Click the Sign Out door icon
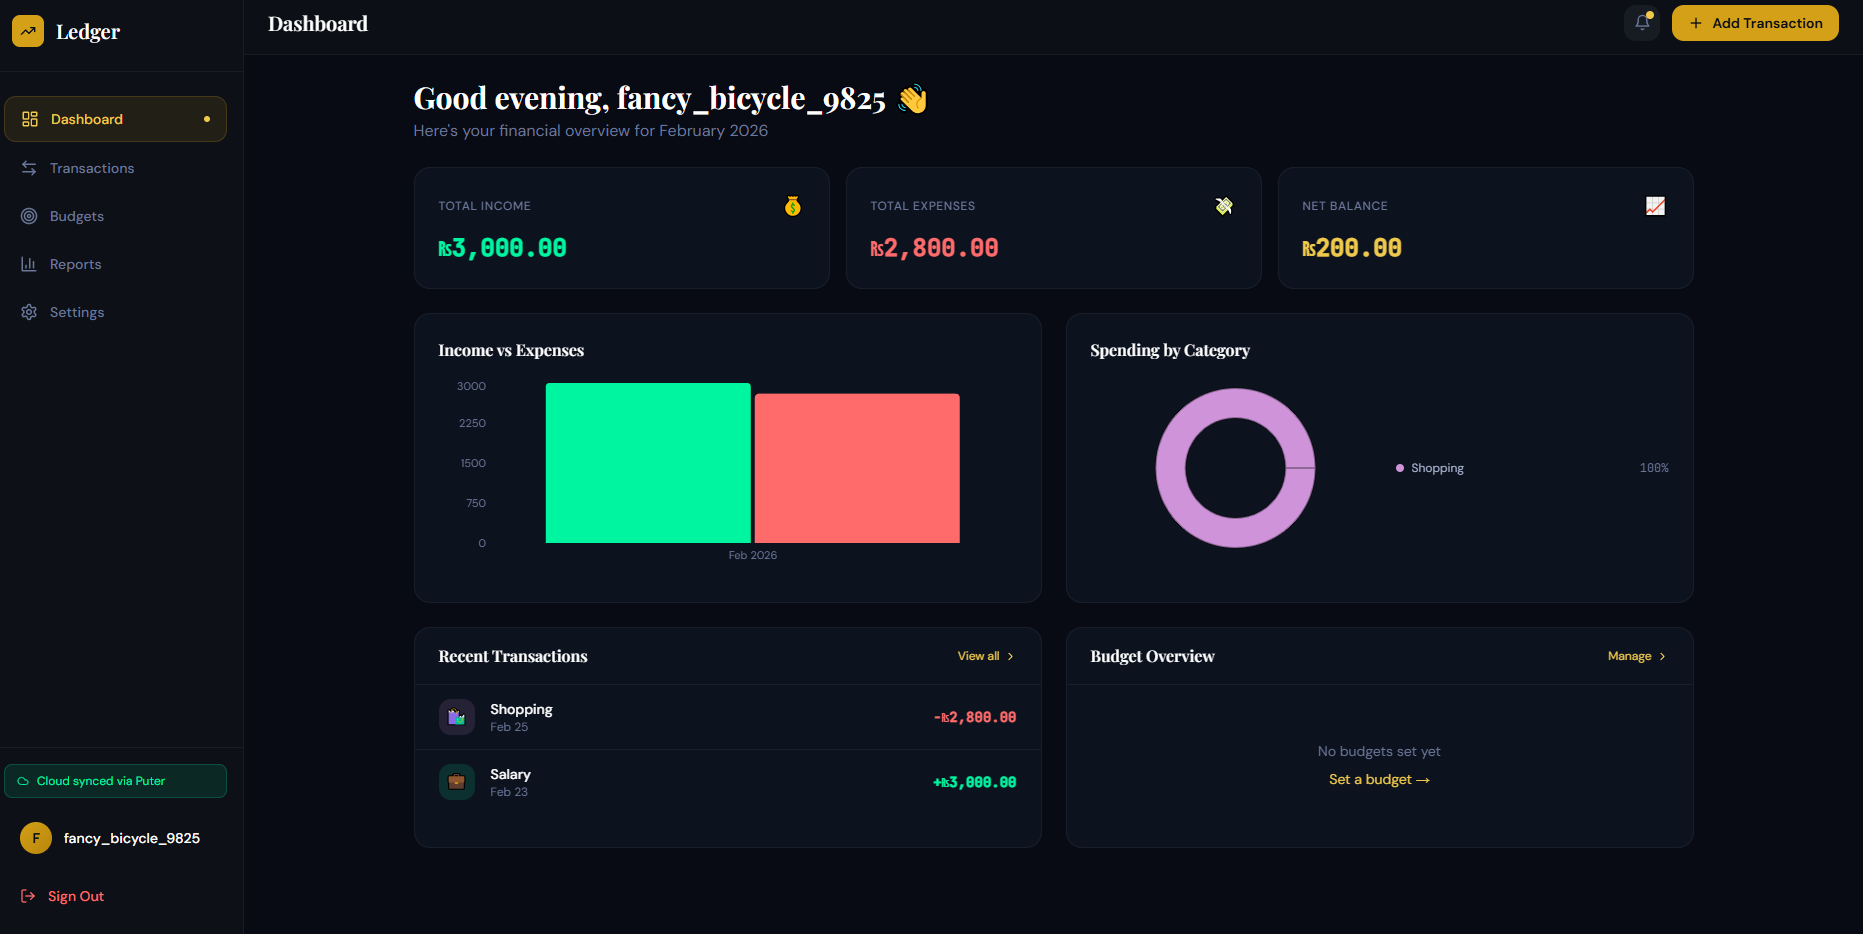The image size is (1863, 934). tap(28, 896)
